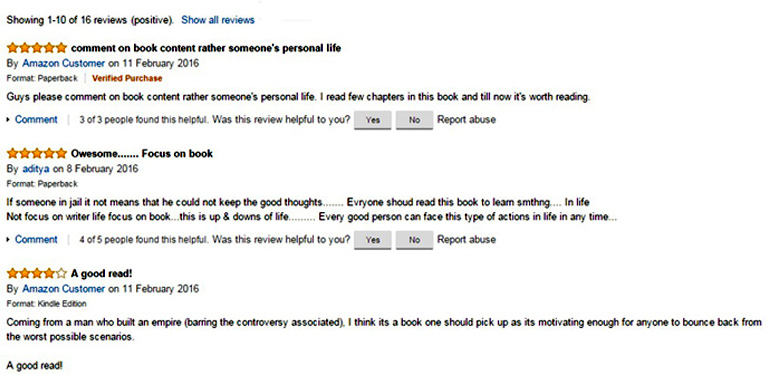Vote Yes on aditya's review

[x=373, y=240]
